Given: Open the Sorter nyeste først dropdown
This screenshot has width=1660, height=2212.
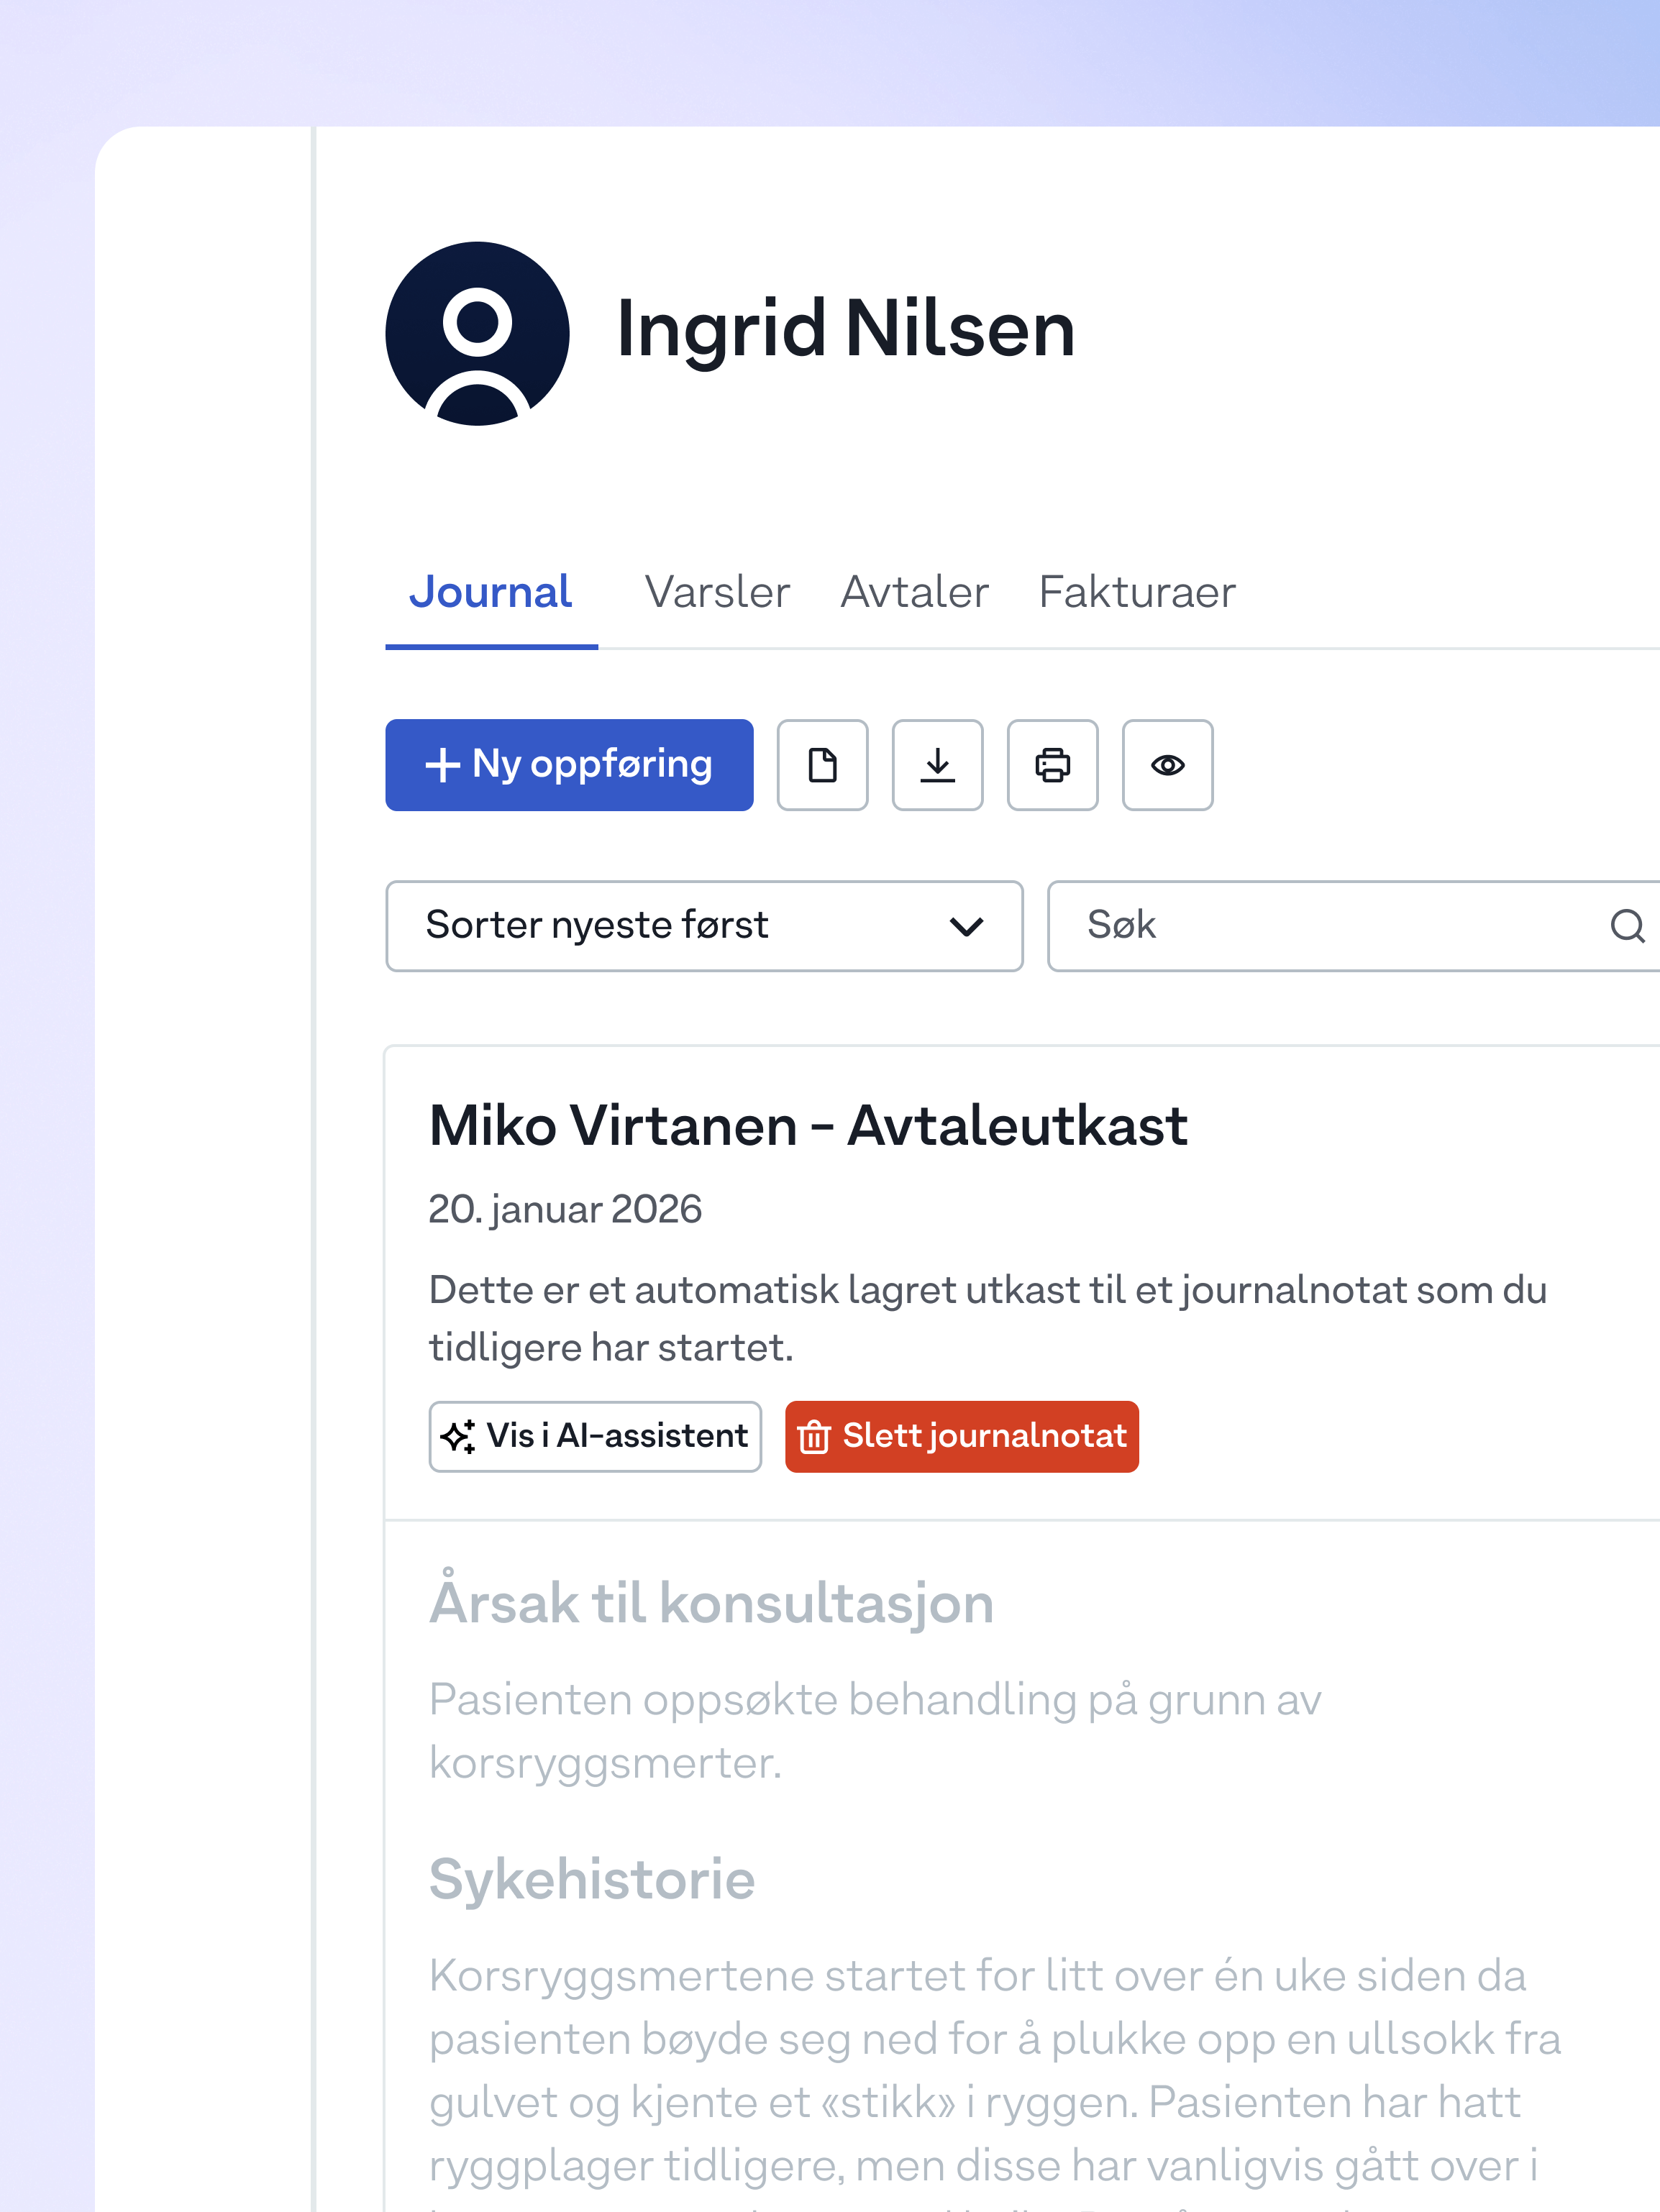Looking at the screenshot, I should tap(703, 926).
